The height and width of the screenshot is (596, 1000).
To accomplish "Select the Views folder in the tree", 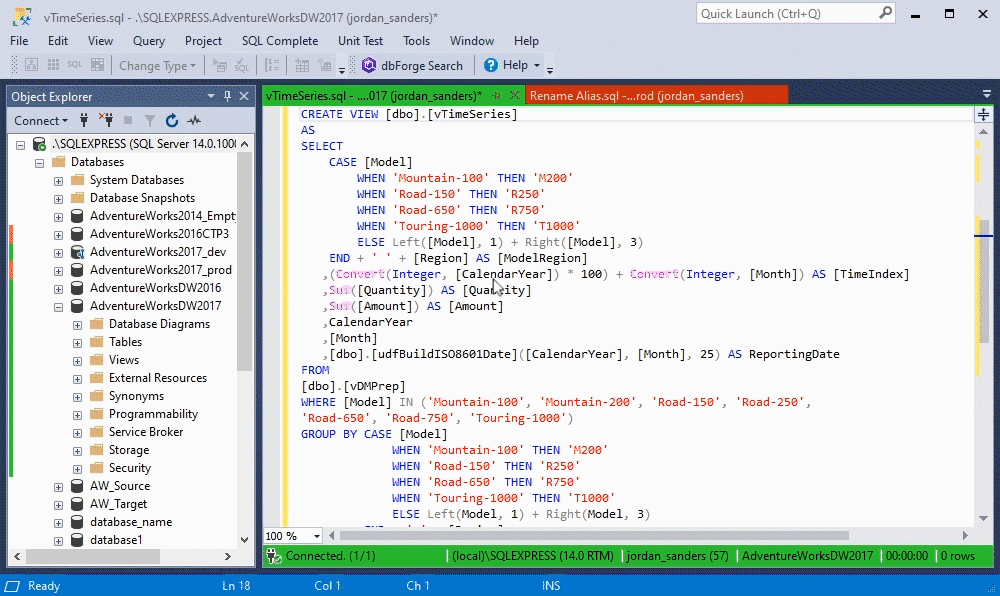I will coord(124,360).
